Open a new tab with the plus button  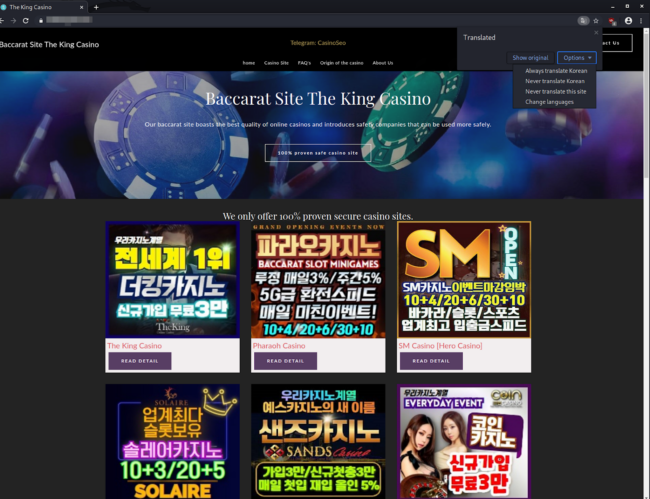[96, 7]
